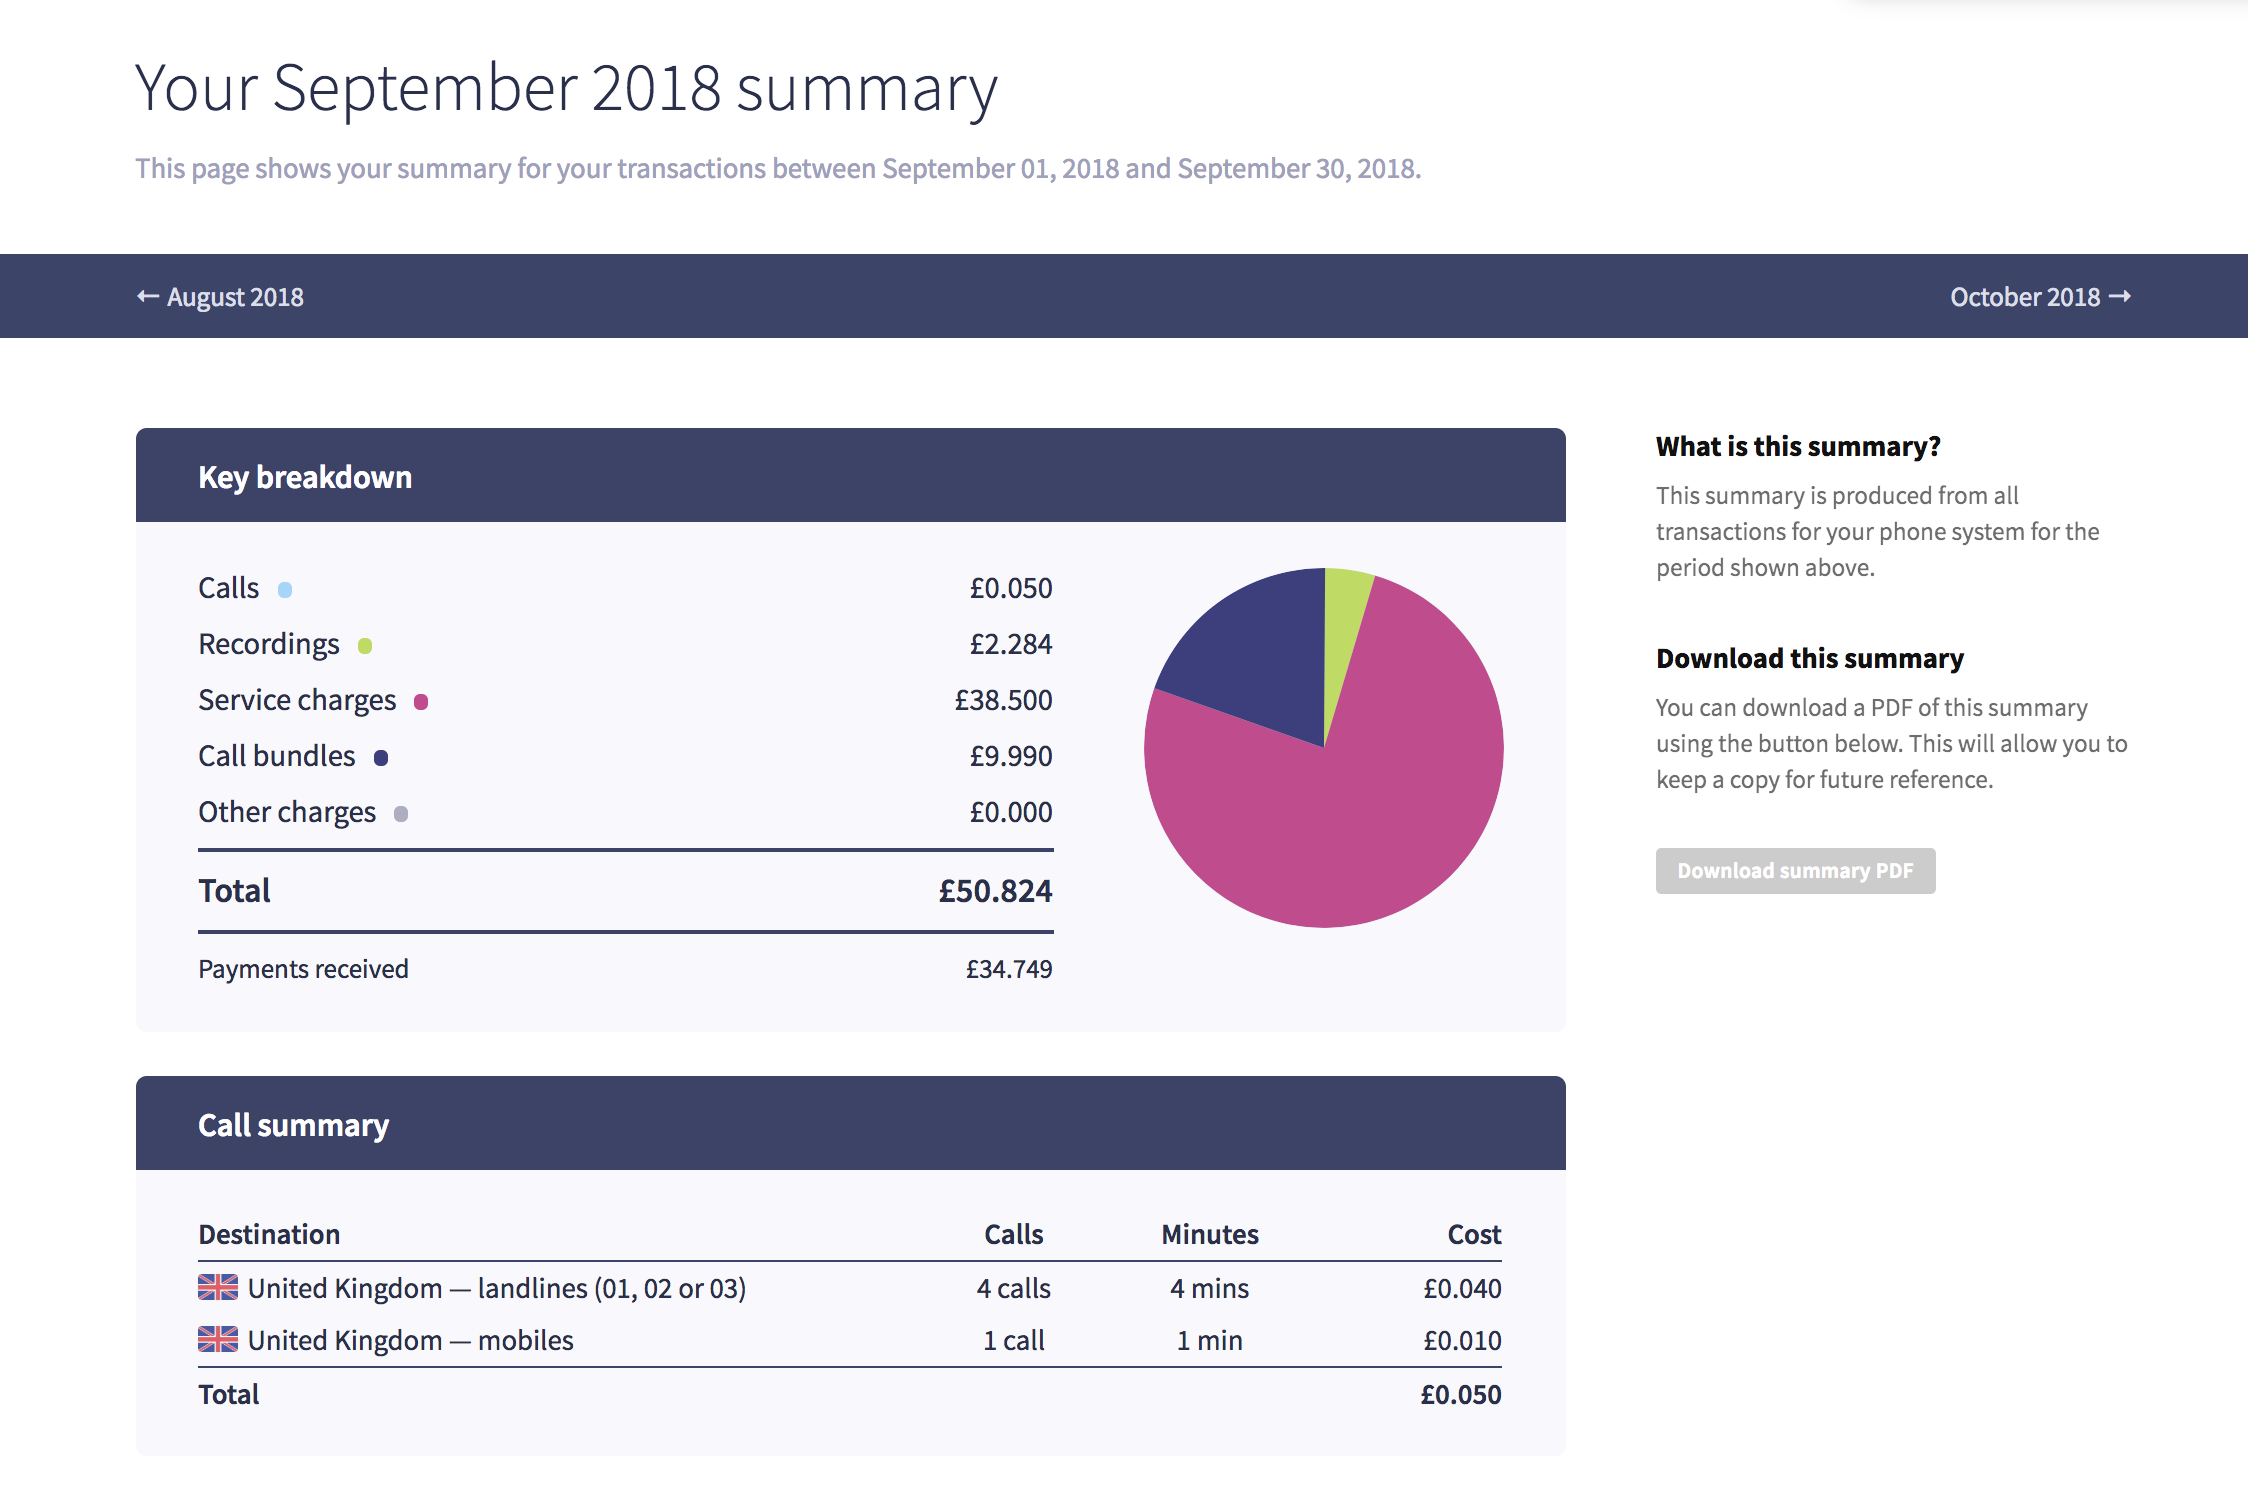Click the Call bundles amount £9.990
Screen dimensions: 2248x1488
[1011, 756]
